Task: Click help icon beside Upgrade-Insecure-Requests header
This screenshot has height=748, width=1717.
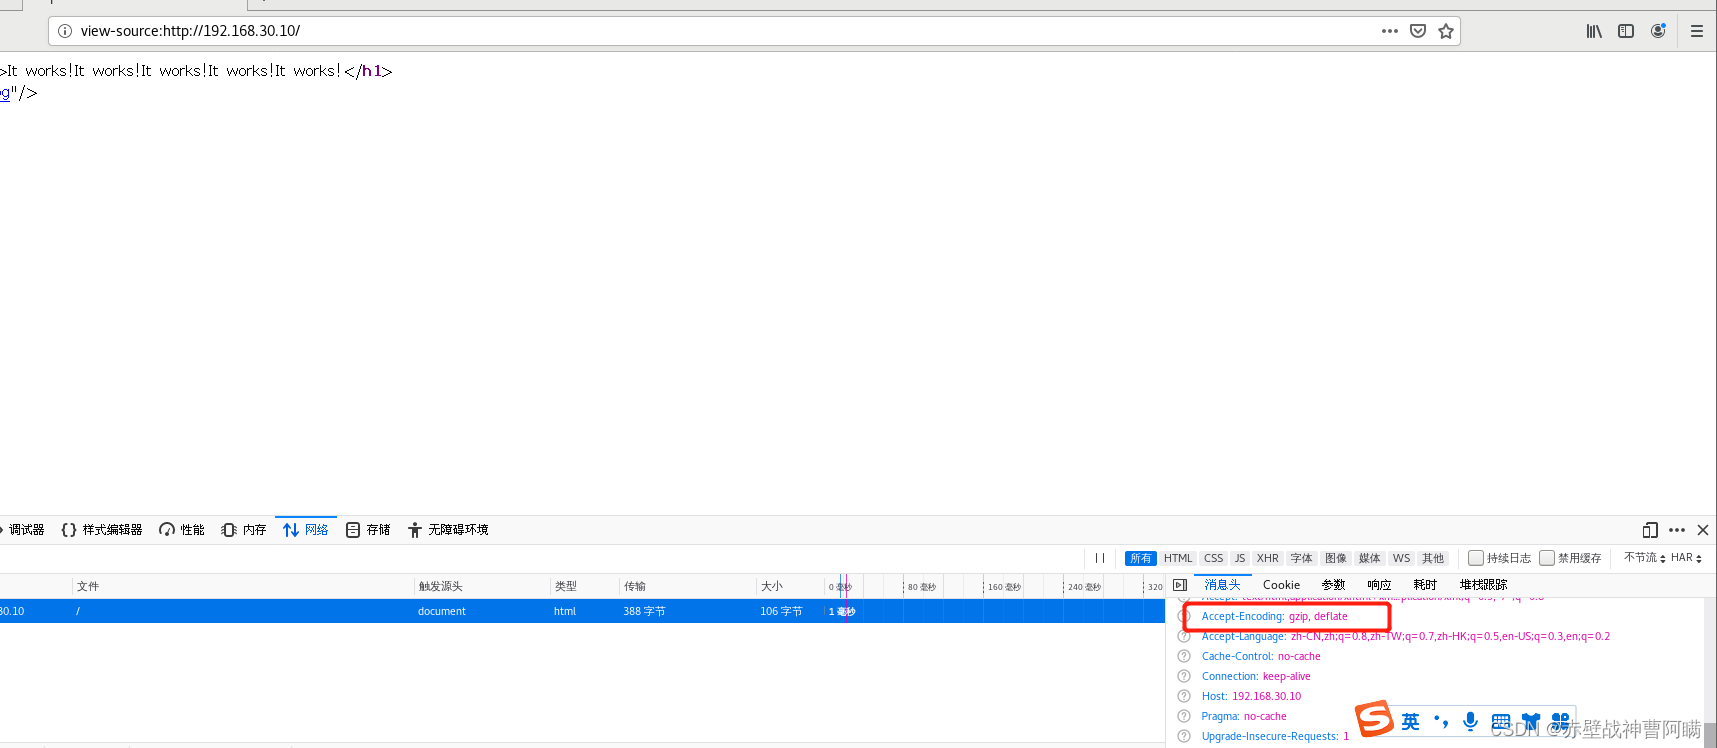Action: 1184,736
